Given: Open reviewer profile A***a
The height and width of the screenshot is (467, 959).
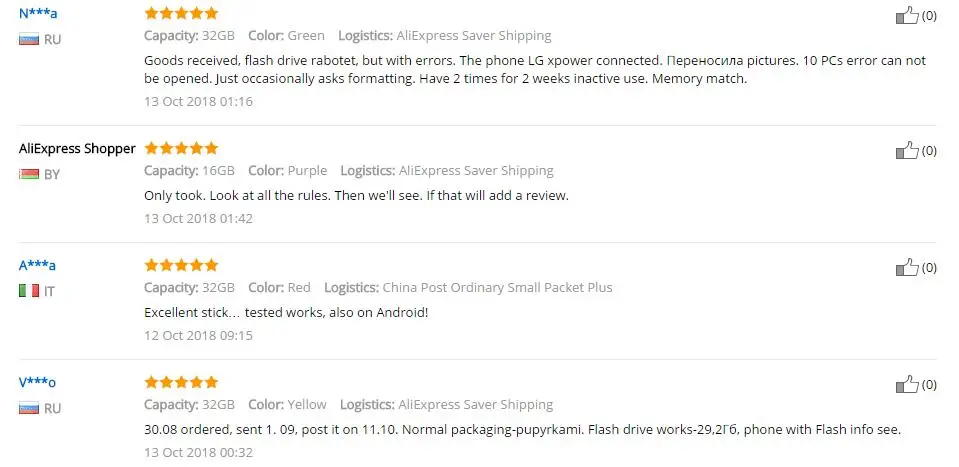Looking at the screenshot, I should pyautogui.click(x=37, y=265).
